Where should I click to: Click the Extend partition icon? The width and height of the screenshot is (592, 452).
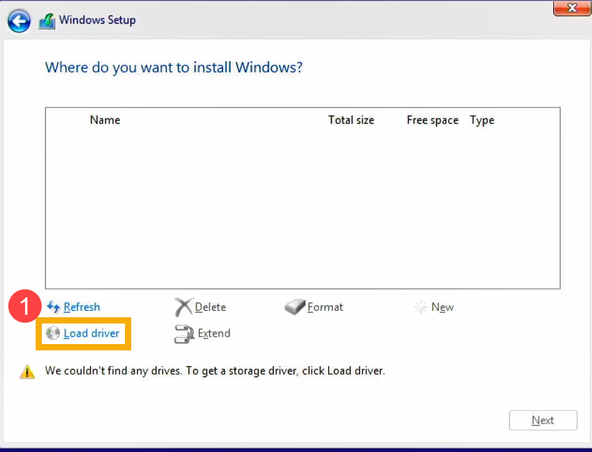(x=184, y=334)
